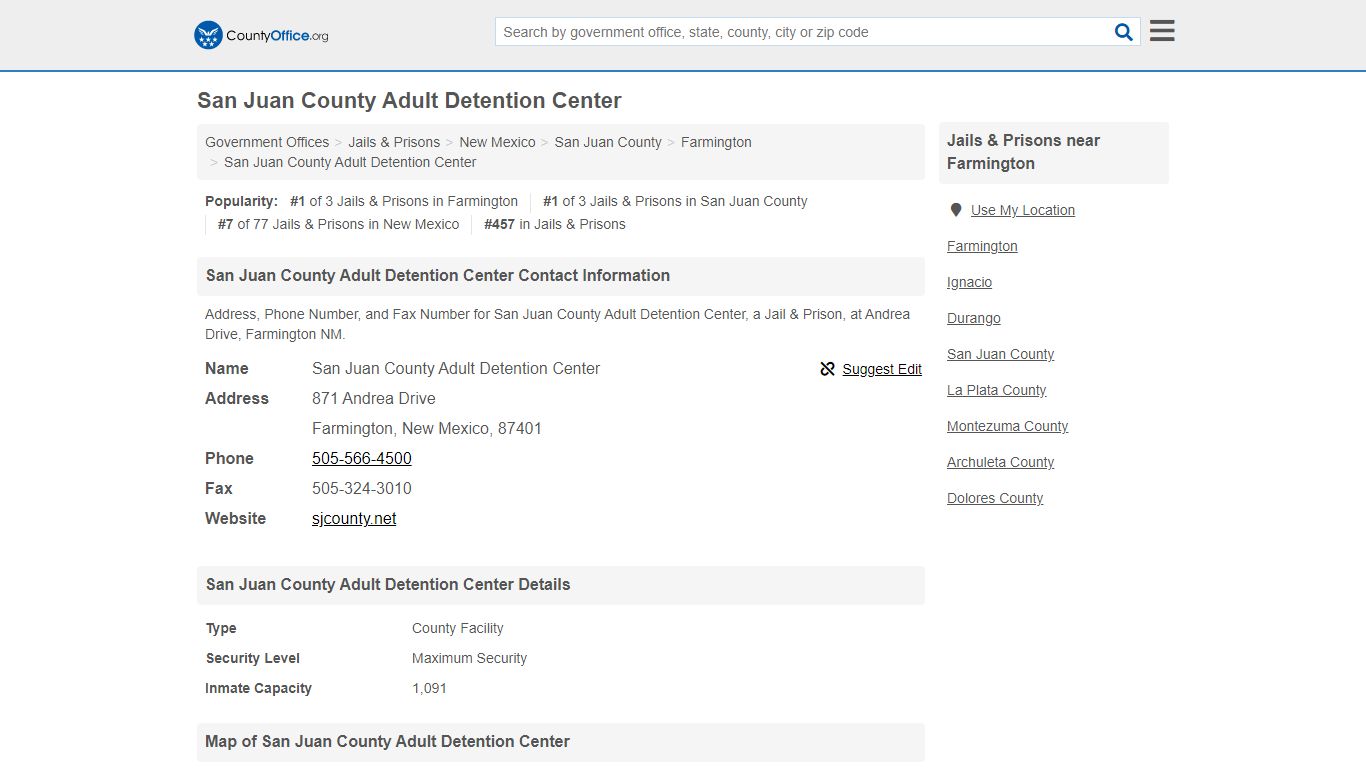This screenshot has width=1366, height=768.
Task: Click #457 in Jails & Prisons text
Action: pyautogui.click(x=555, y=224)
